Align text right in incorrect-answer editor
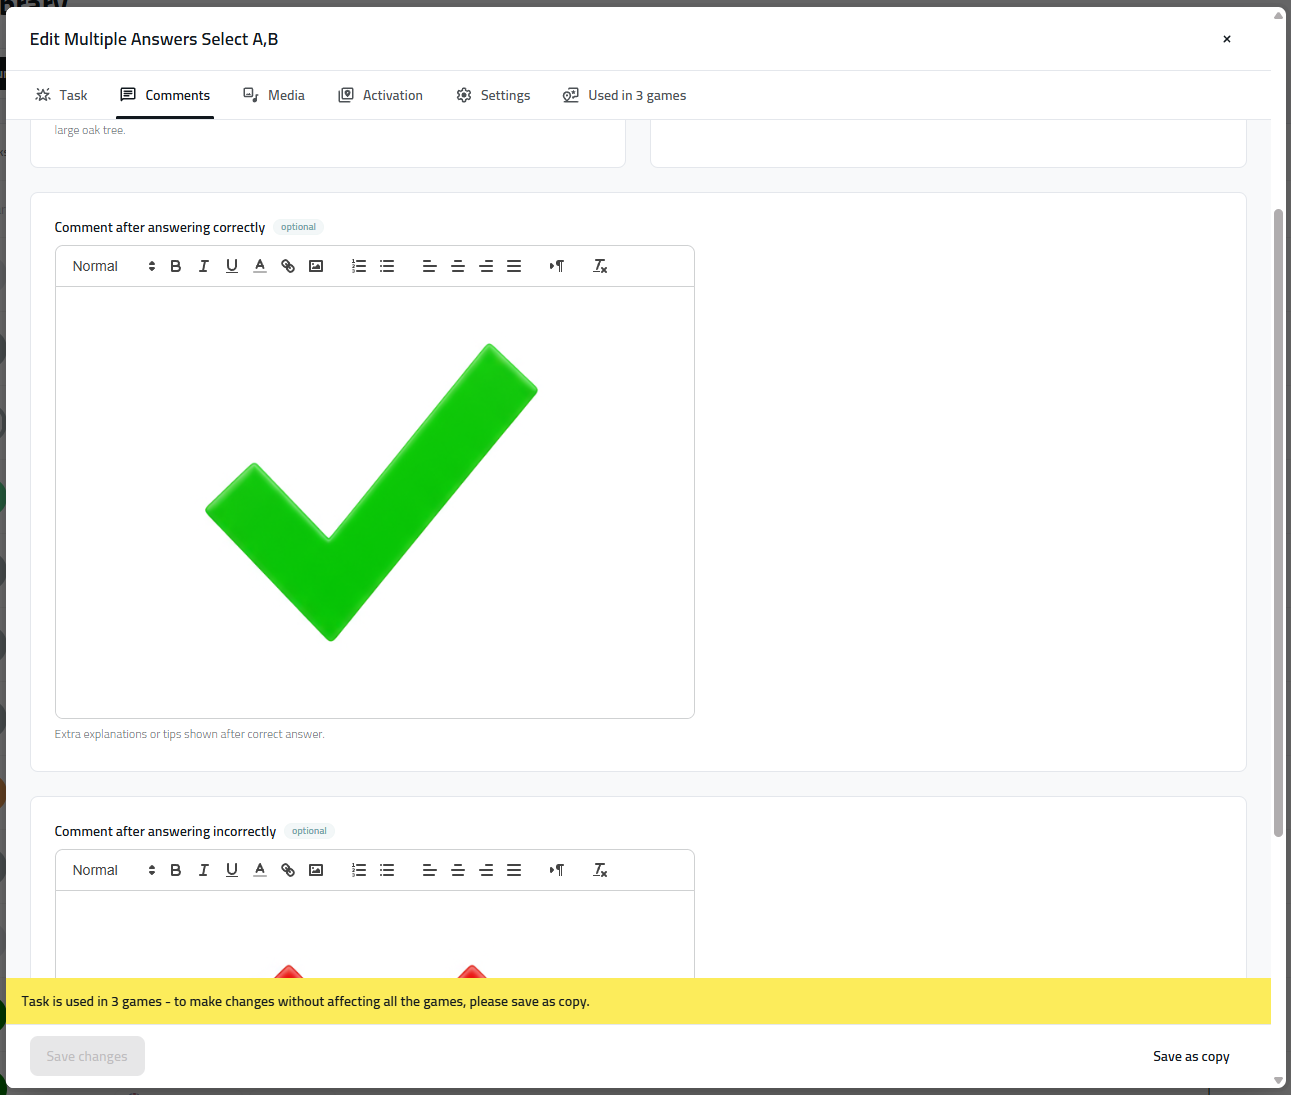 (x=486, y=870)
